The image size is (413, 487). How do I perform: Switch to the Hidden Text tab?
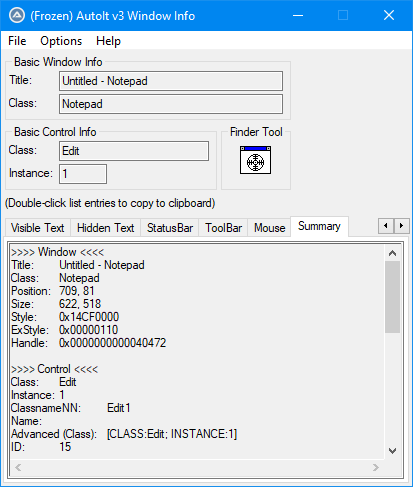pos(105,228)
